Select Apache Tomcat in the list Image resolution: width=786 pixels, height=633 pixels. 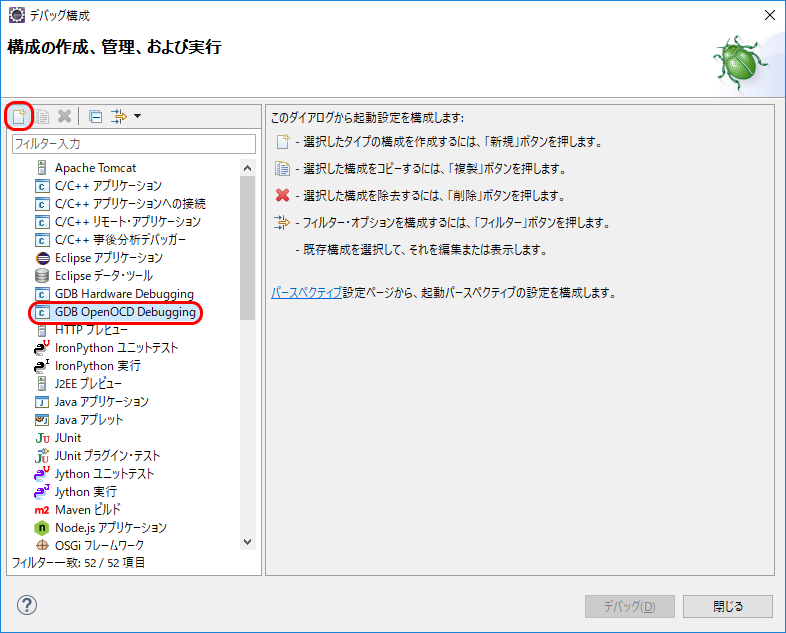95,168
